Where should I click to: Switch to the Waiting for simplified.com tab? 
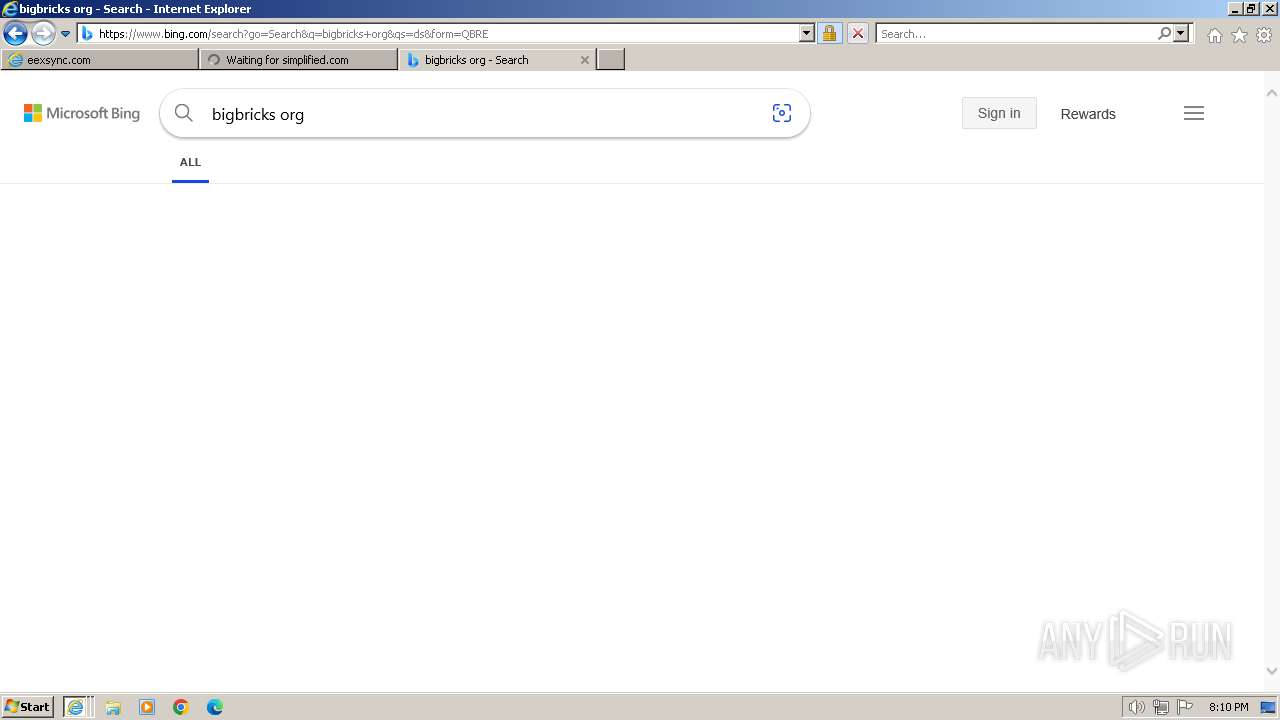point(298,60)
